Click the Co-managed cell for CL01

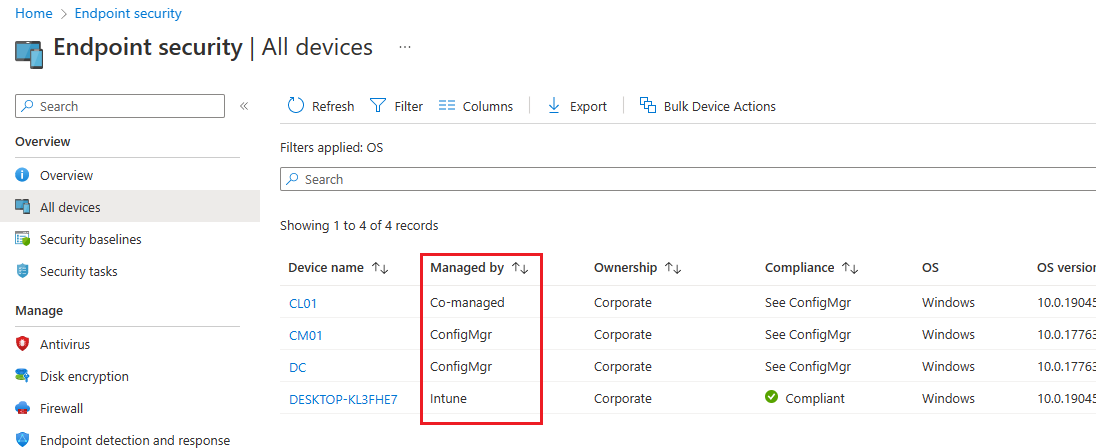point(467,303)
